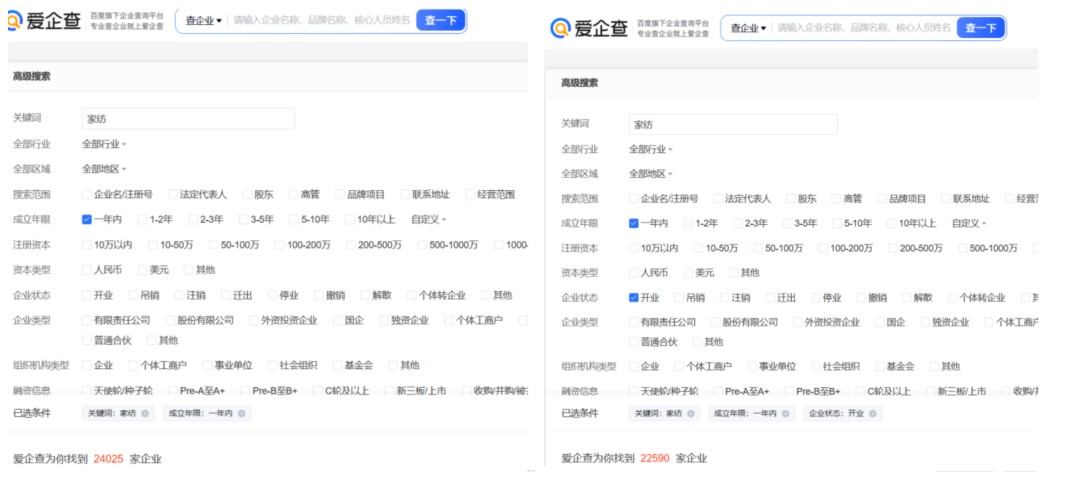
Task: Expand 全部地区 dropdown in right screenshot
Action: click(650, 174)
